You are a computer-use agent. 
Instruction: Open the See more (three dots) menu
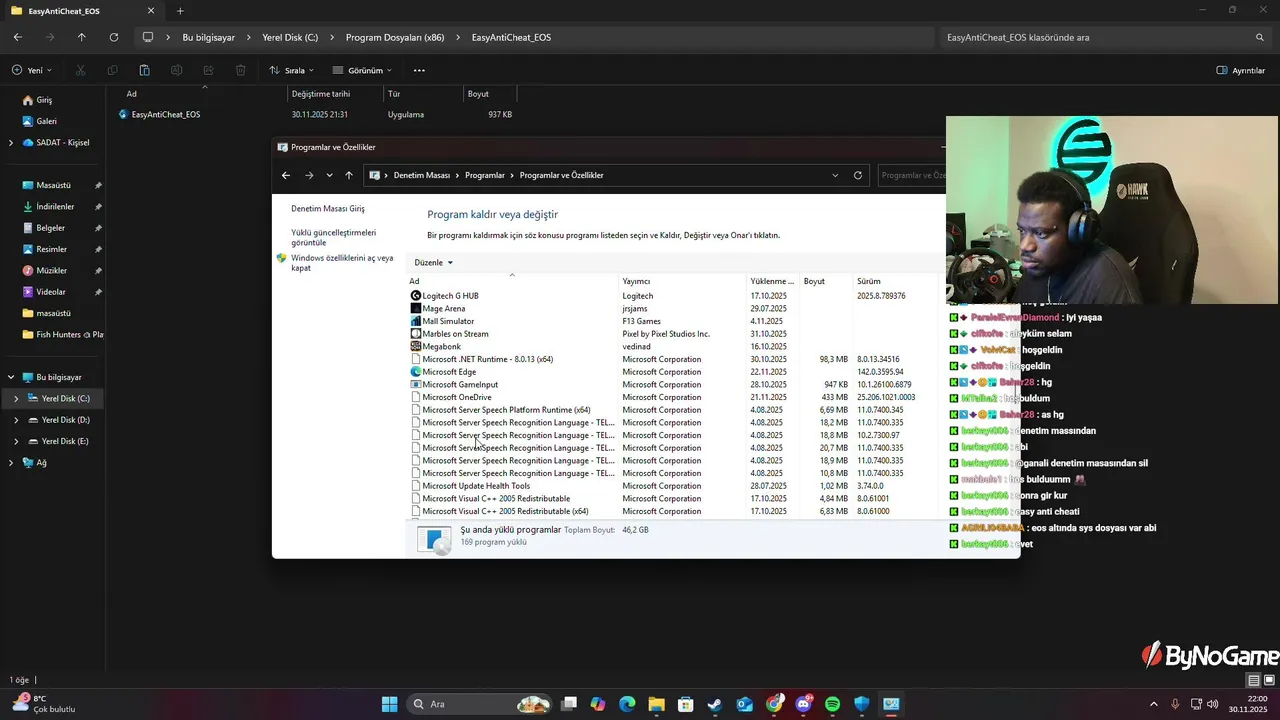coord(419,70)
